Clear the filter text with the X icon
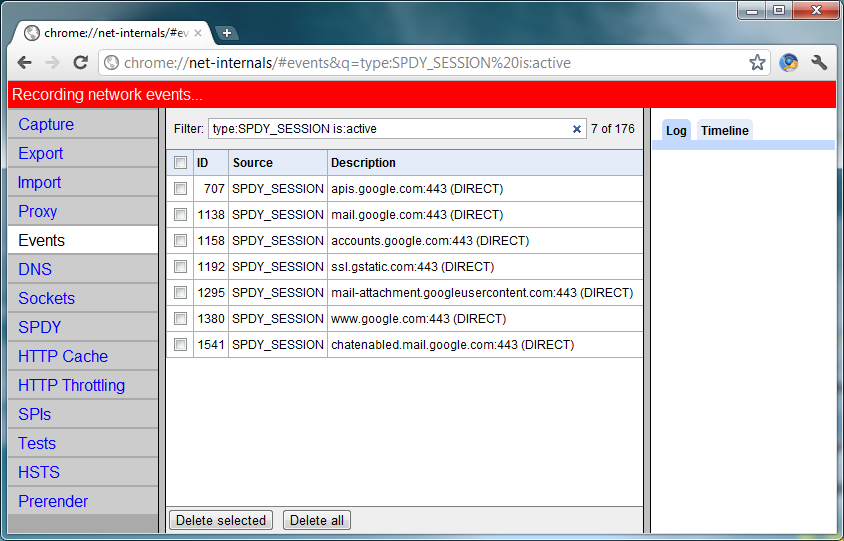The image size is (844, 541). pyautogui.click(x=576, y=129)
